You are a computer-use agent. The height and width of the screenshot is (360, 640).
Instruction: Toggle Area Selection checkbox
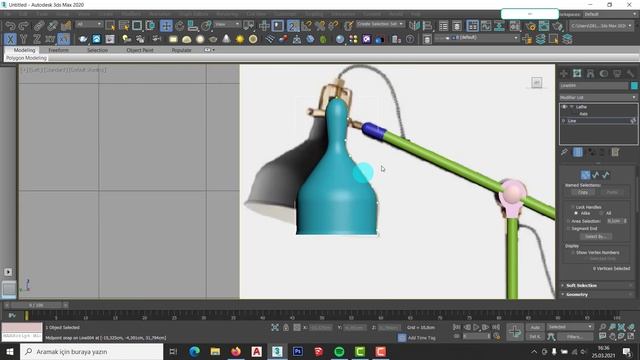pos(568,221)
